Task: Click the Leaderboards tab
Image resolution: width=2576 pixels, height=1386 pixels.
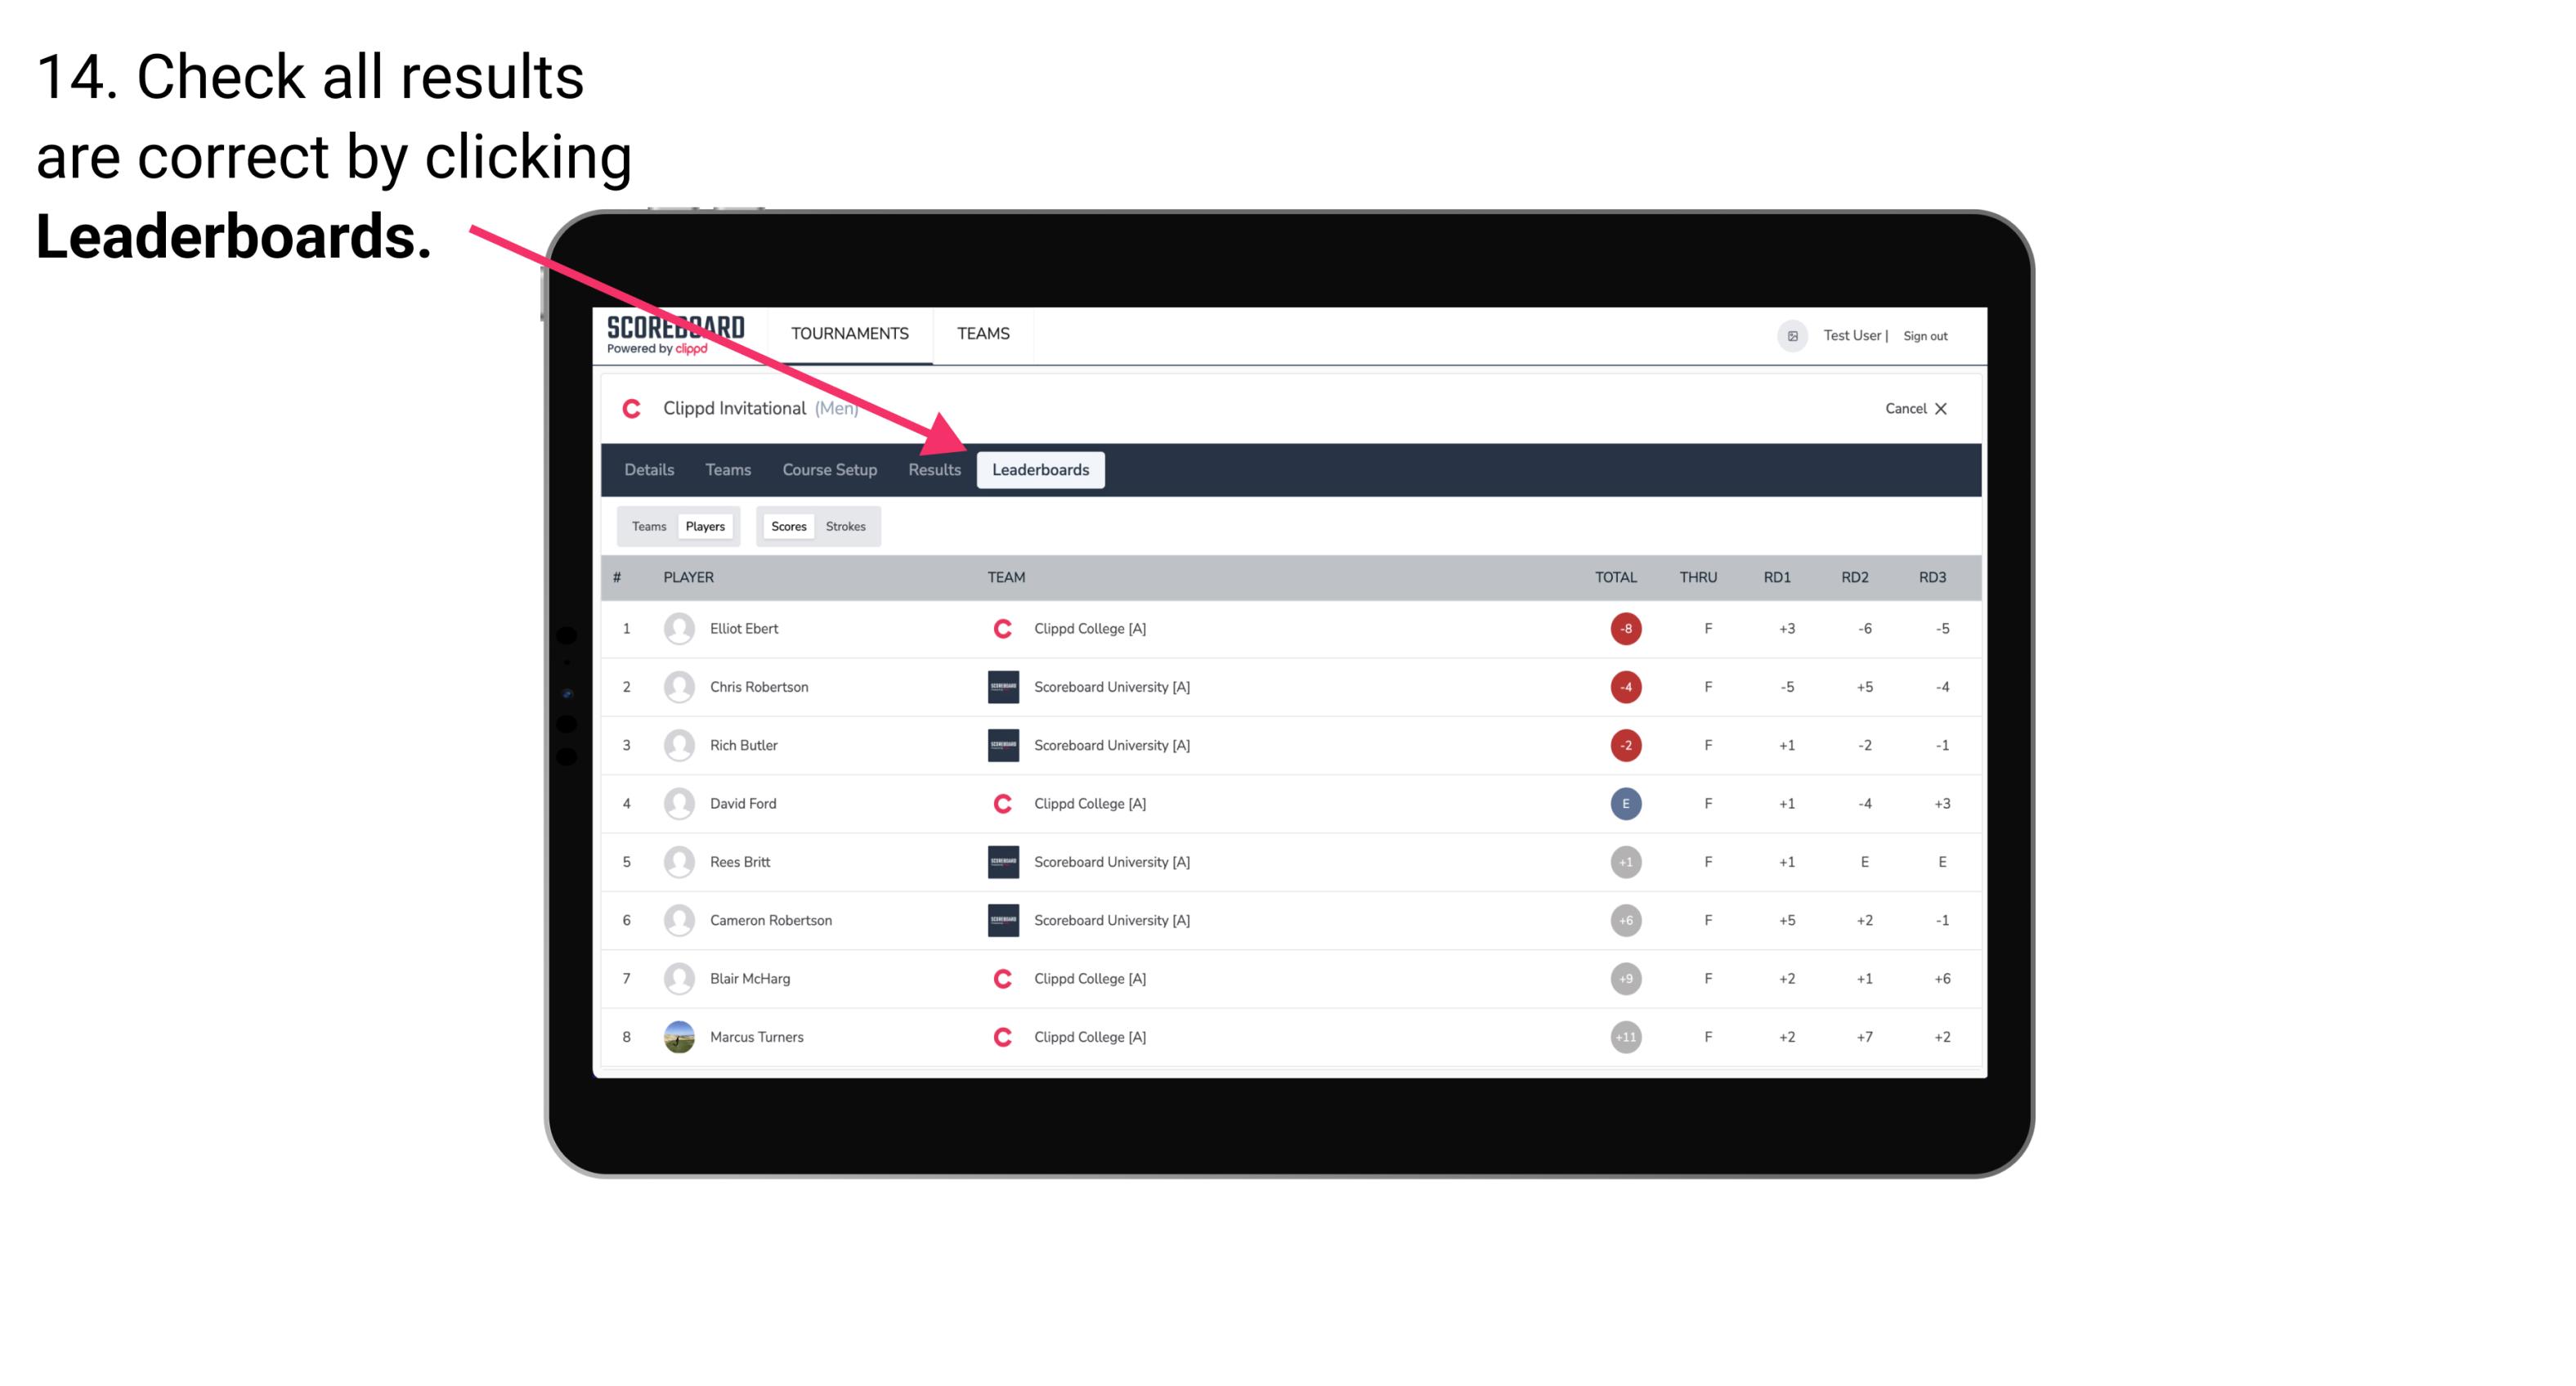Action: [x=1041, y=469]
